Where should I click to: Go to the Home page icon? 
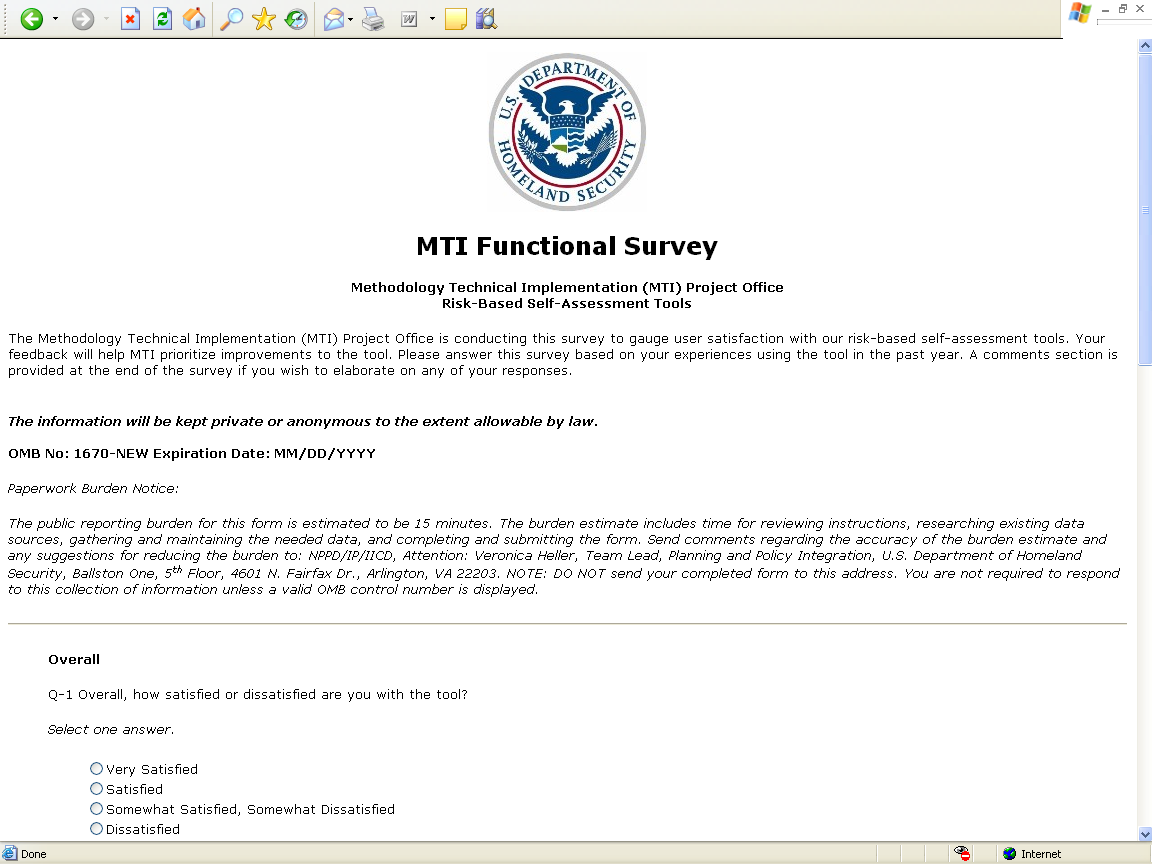coord(194,19)
